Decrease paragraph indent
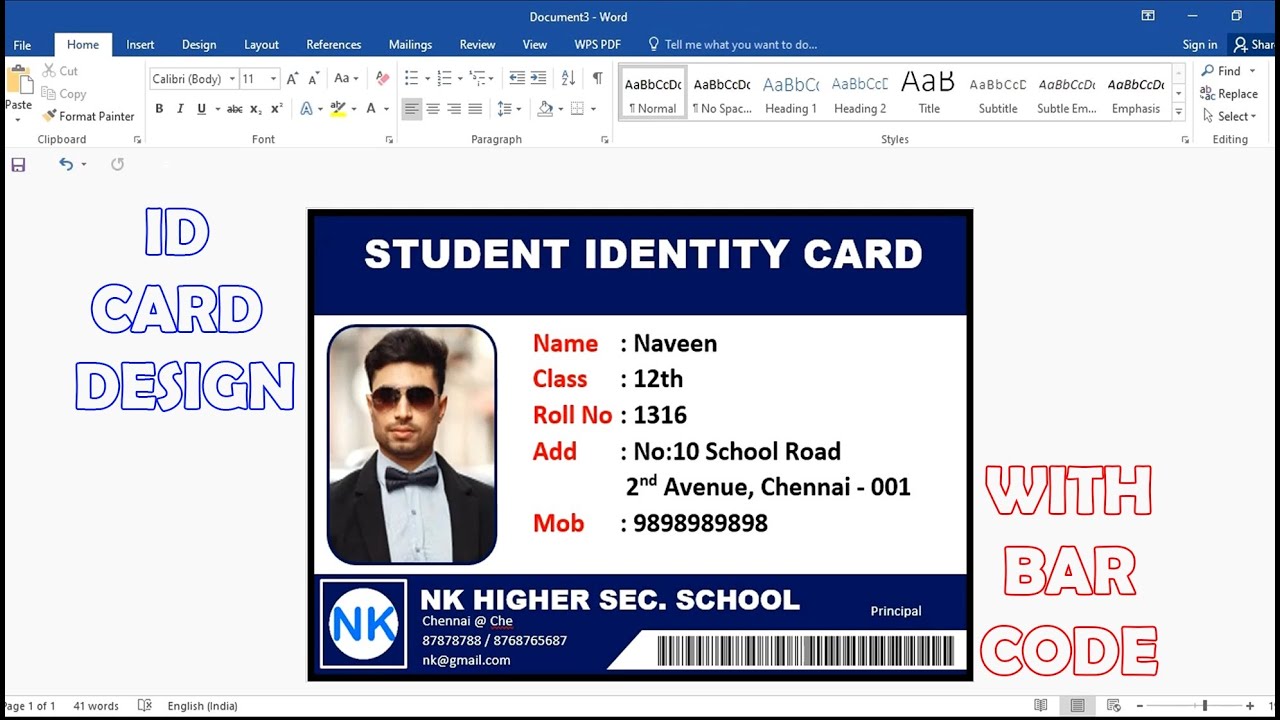Viewport: 1280px width, 720px height. (517, 78)
